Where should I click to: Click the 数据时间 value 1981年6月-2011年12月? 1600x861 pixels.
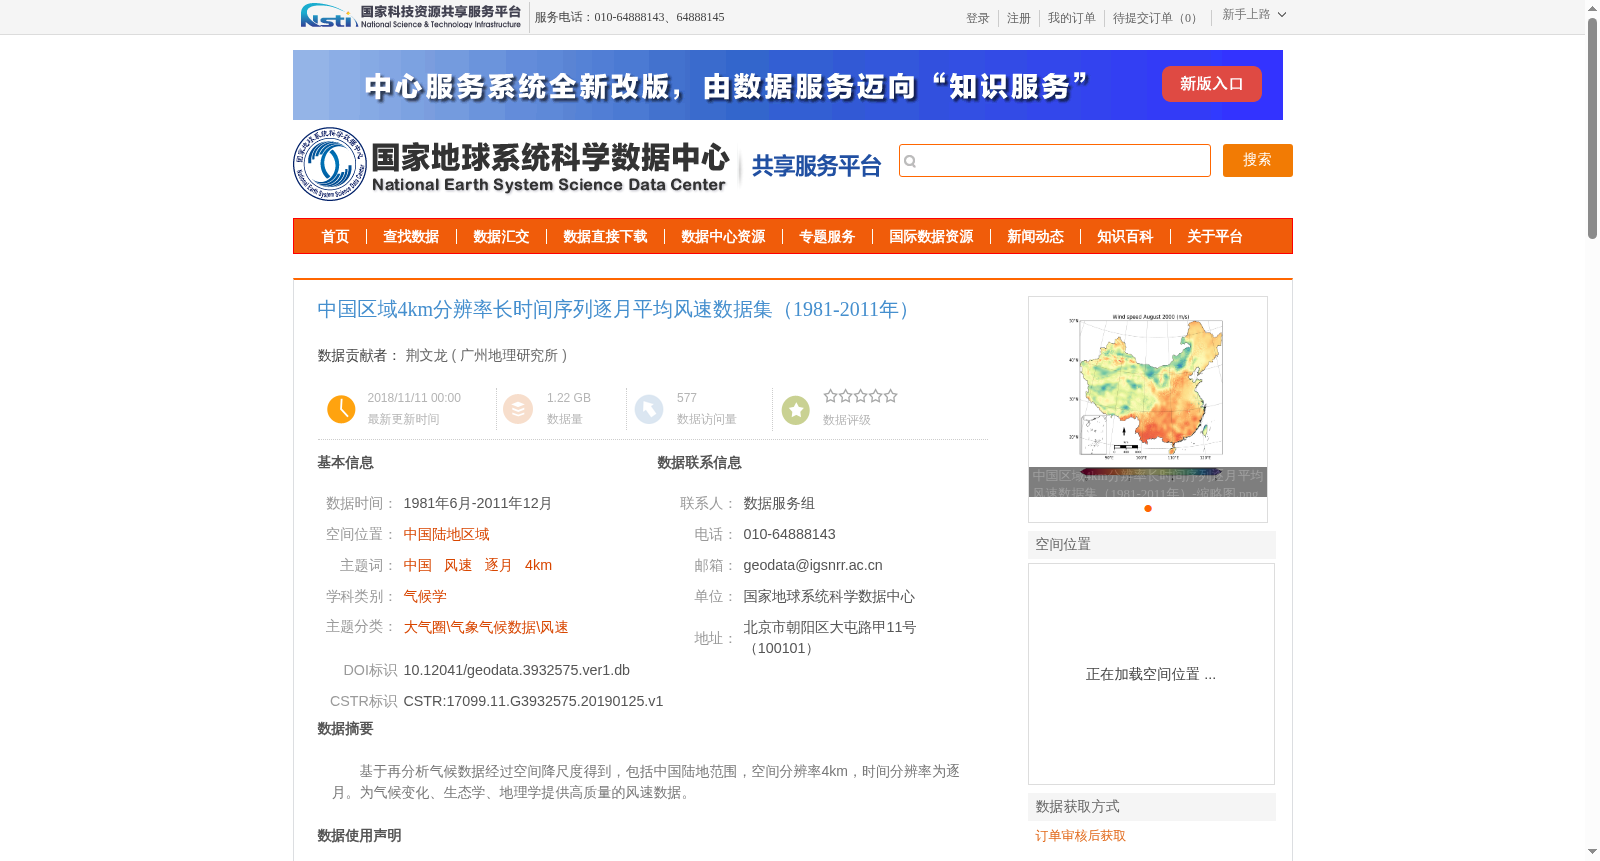pyautogui.click(x=478, y=503)
